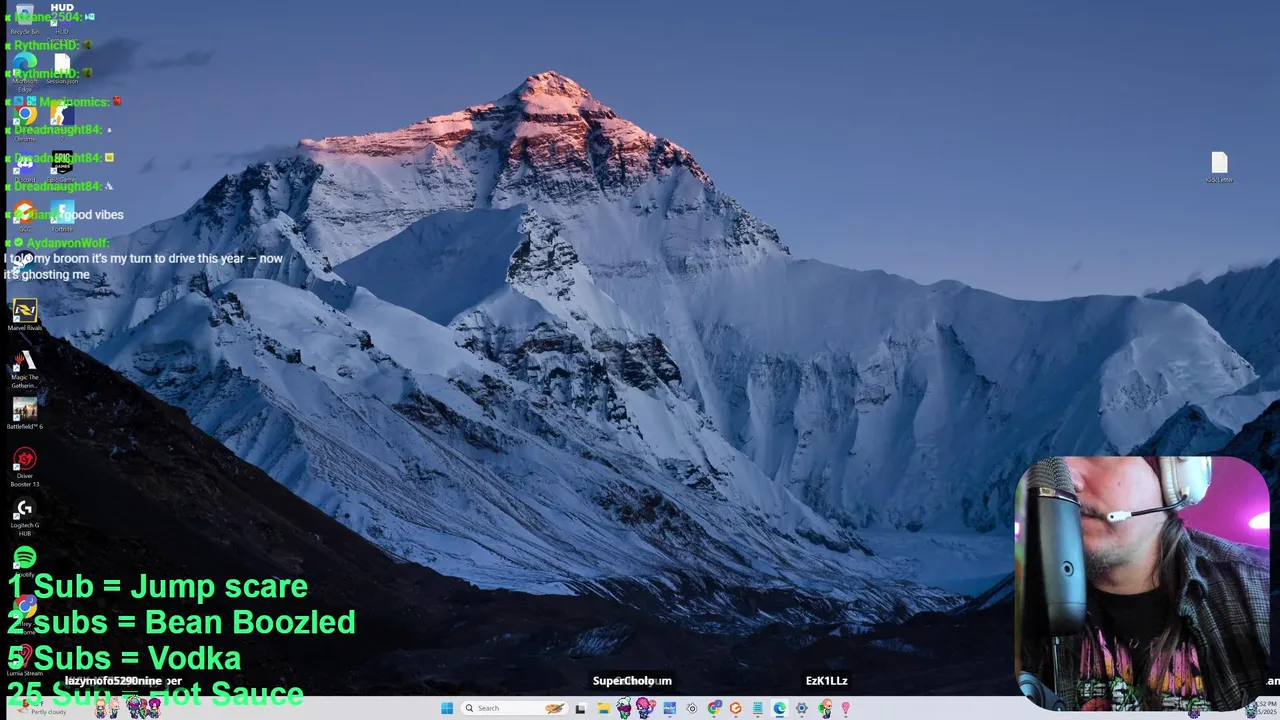Click the Dreadnaught84 chat username in the first Dreadnaught84 message
1280x720 pixels.
[x=58, y=130]
